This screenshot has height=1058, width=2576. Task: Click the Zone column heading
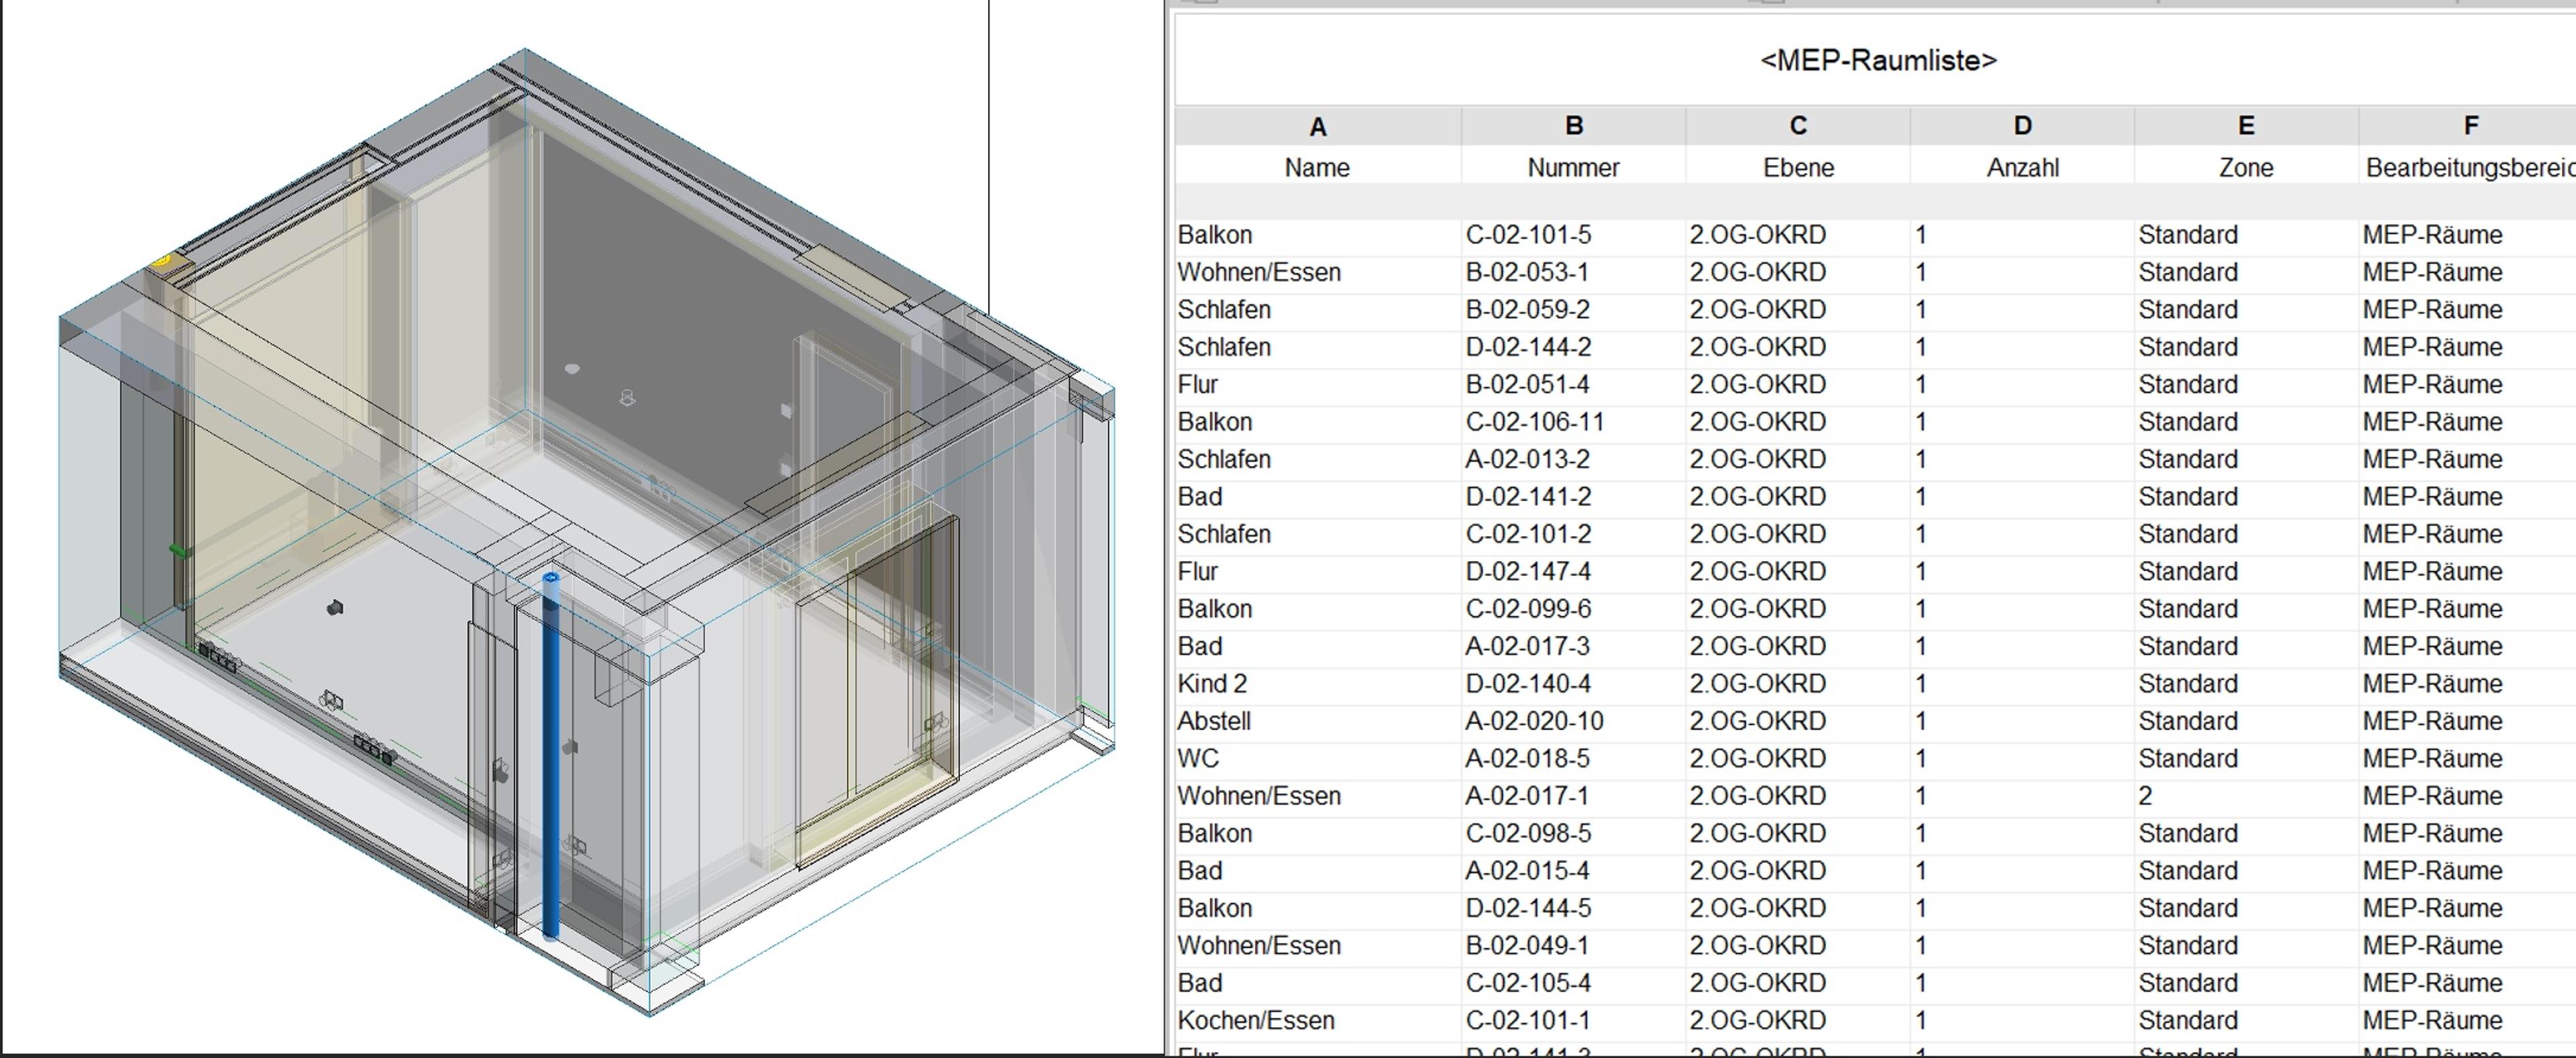2245,168
